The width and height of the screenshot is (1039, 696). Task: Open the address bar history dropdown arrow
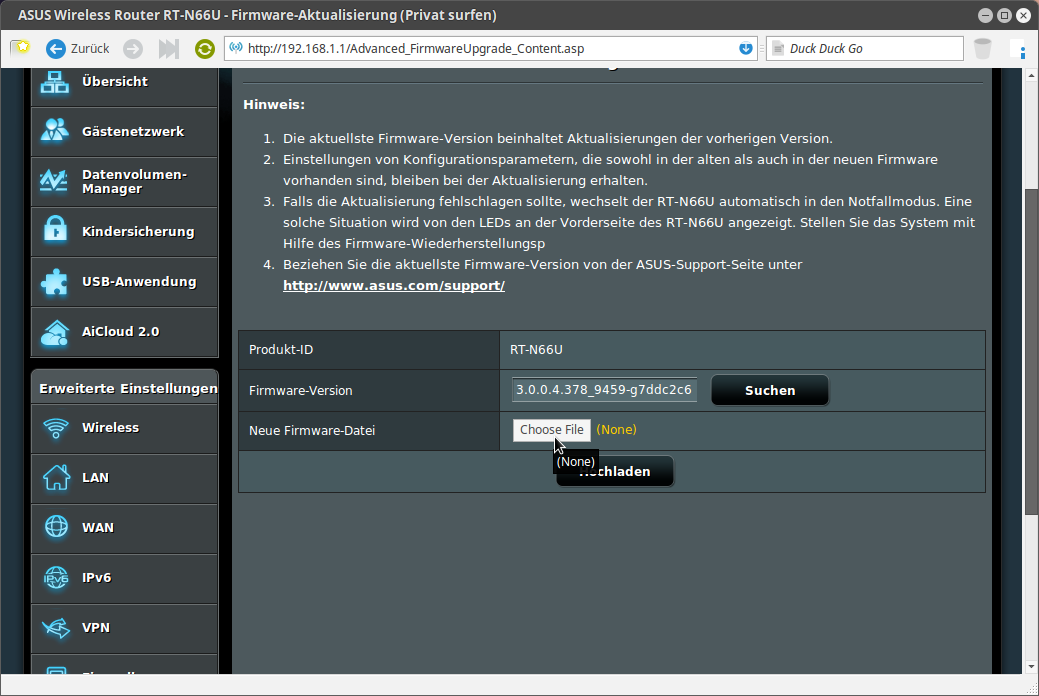click(745, 48)
